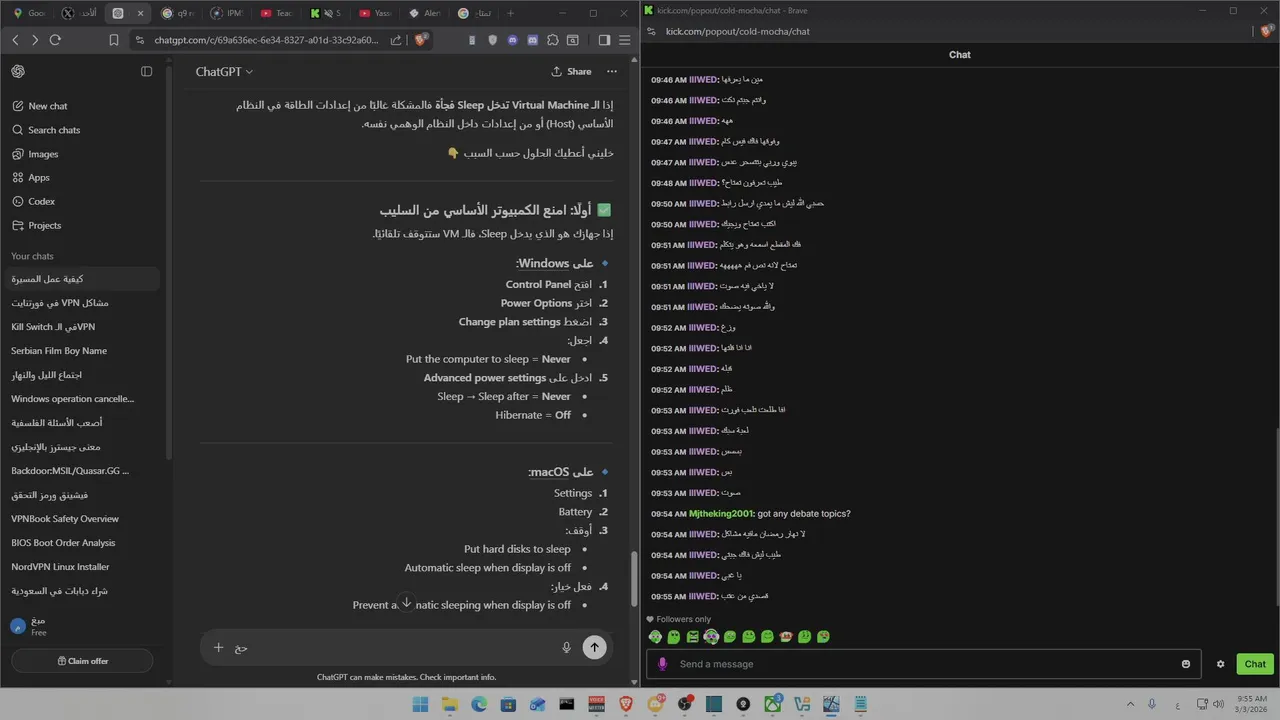Click Mjtheking2001 username in Kick chat
Viewport: 1280px width, 720px height.
pyautogui.click(x=721, y=514)
